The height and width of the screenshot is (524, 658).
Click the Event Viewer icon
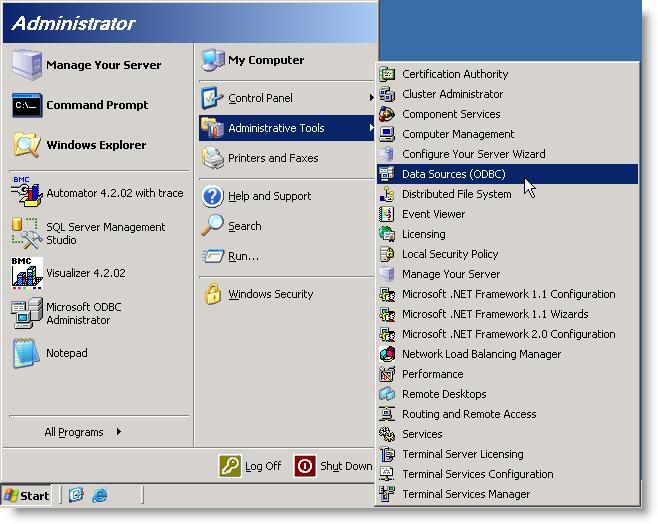tap(387, 214)
